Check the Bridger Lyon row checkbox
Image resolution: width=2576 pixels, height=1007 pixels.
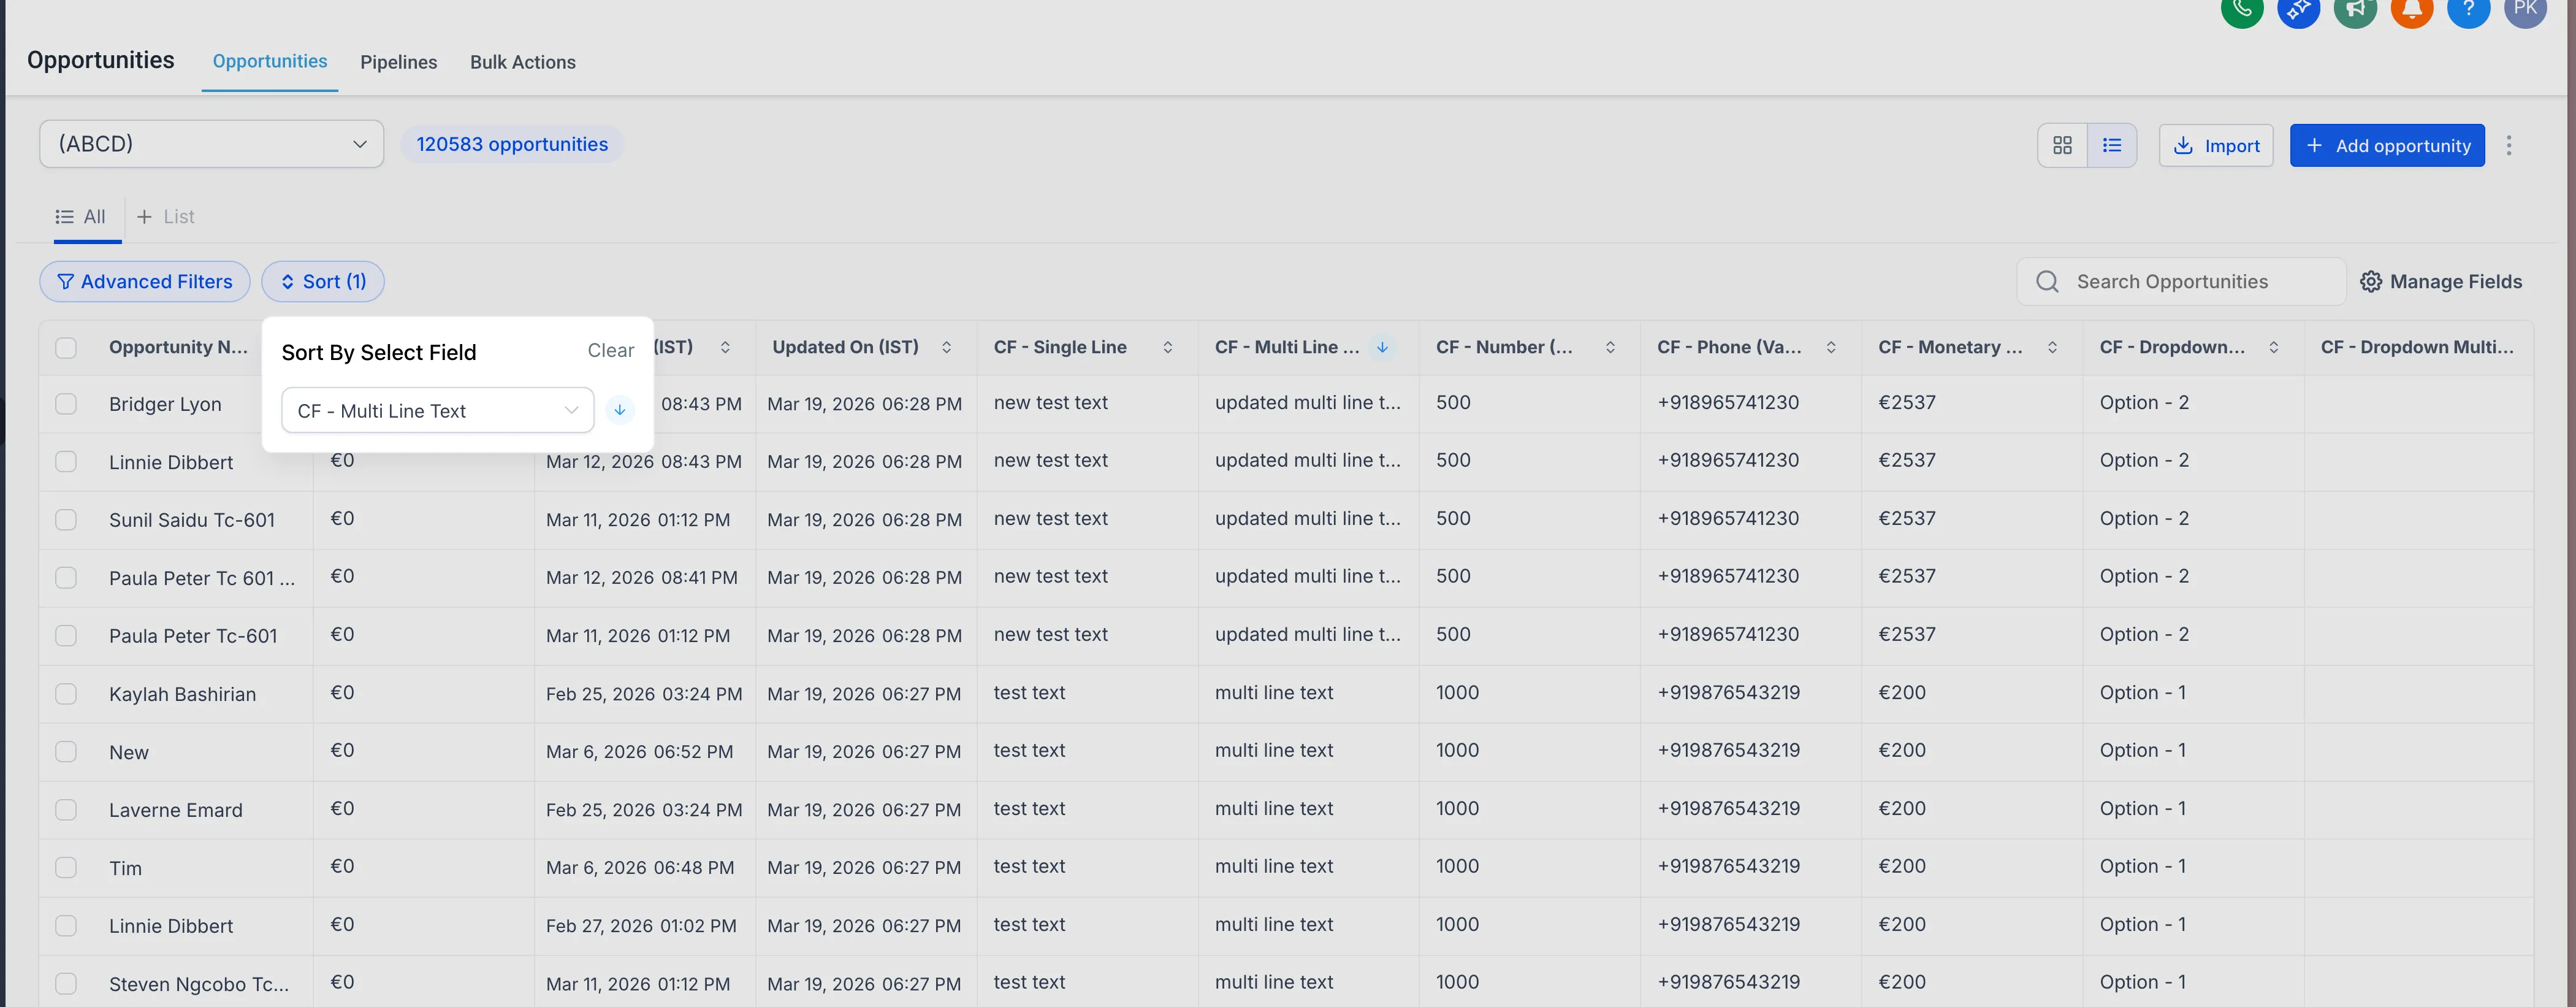point(65,403)
